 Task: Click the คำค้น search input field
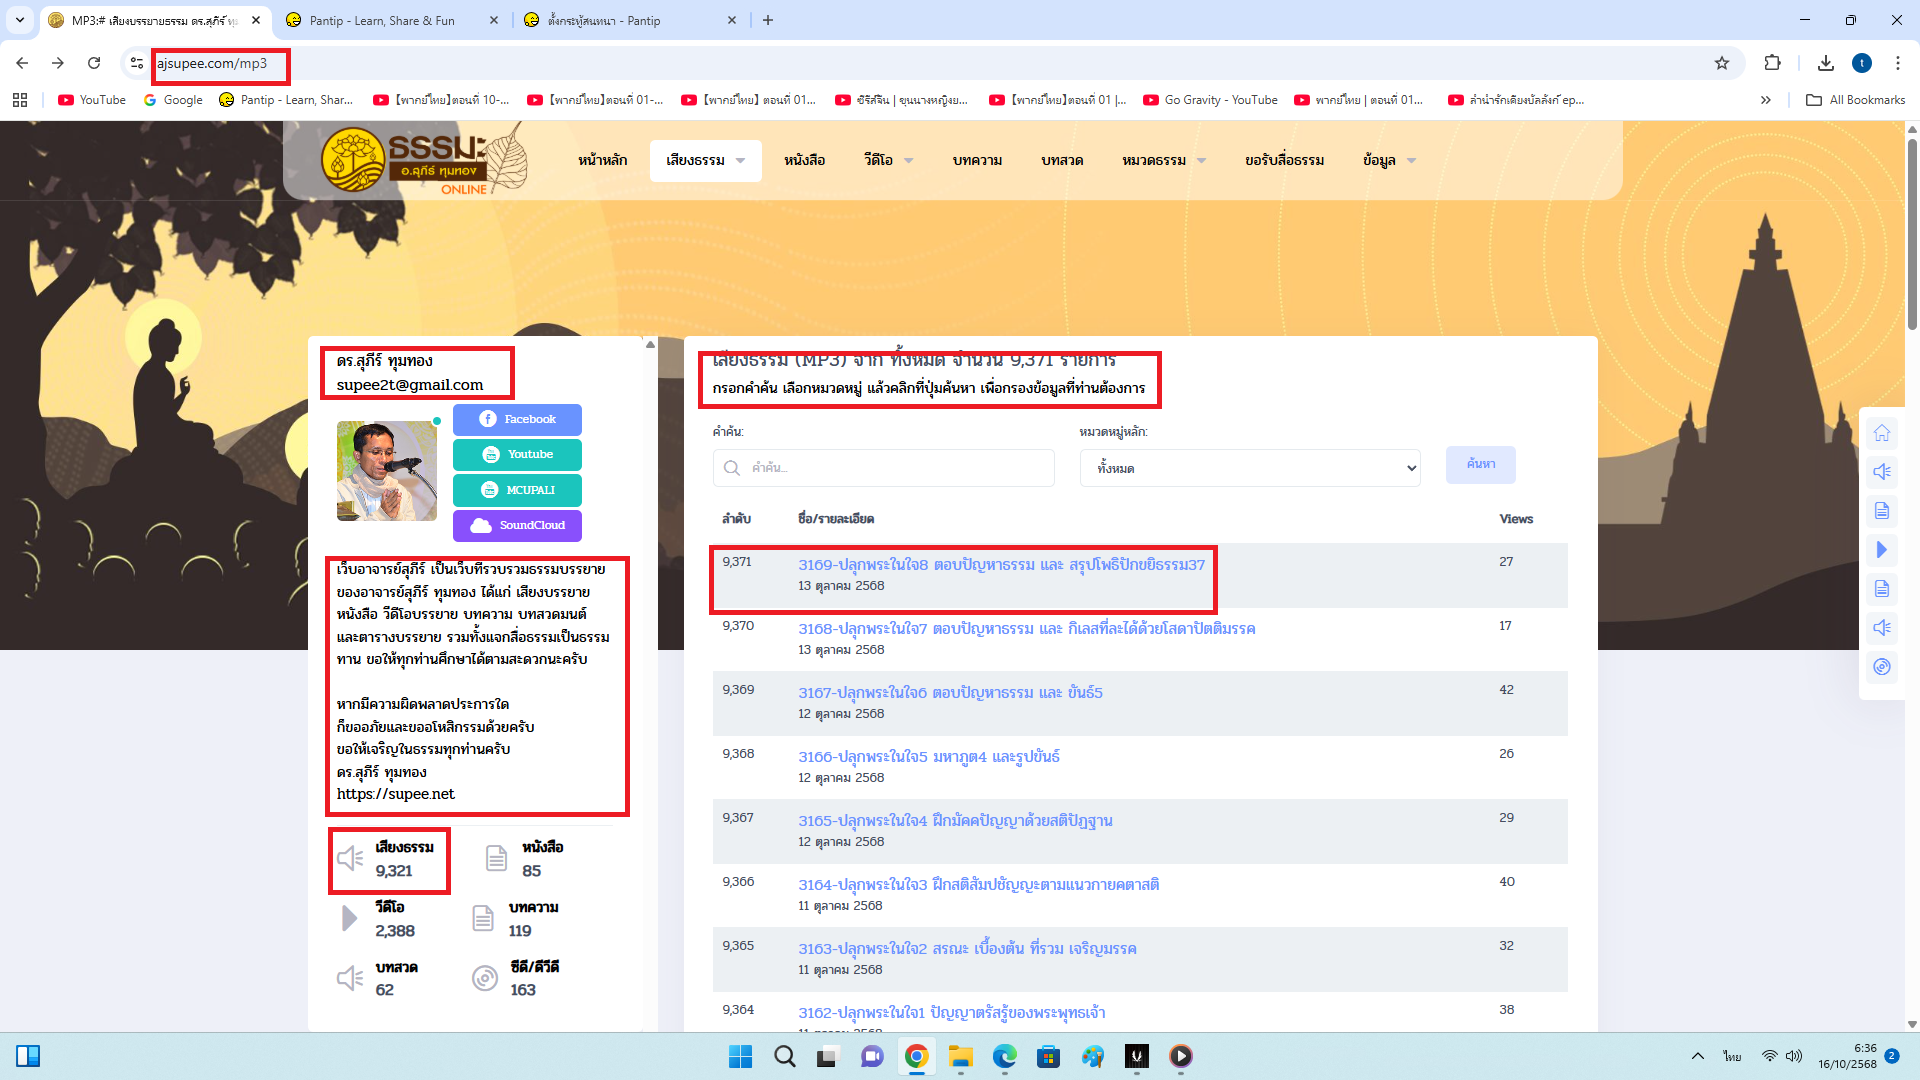click(884, 468)
